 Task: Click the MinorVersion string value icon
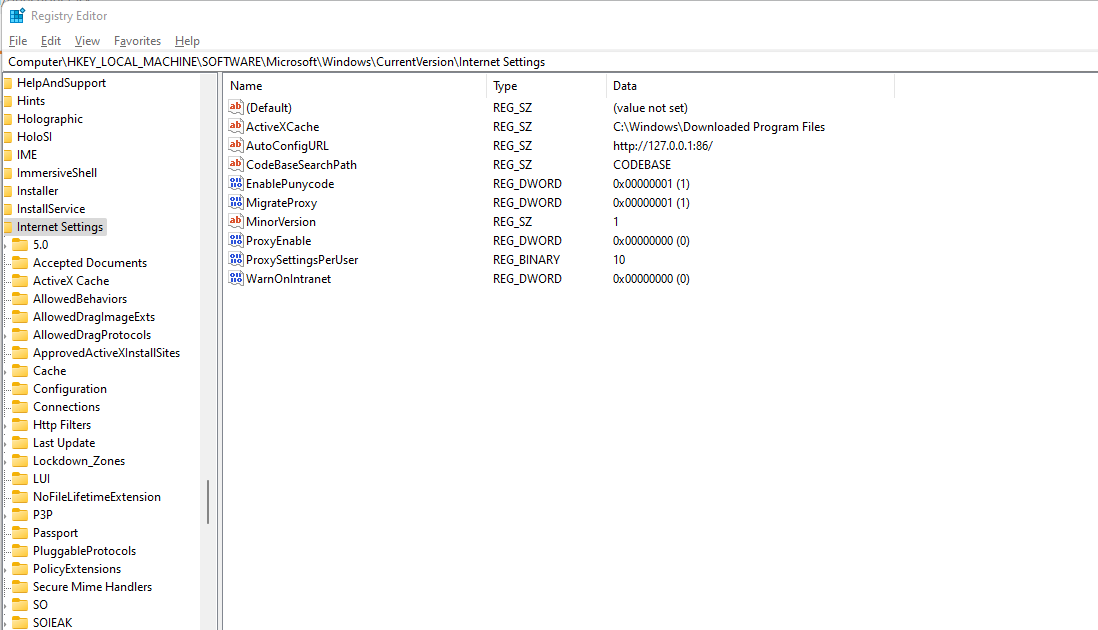click(x=236, y=220)
